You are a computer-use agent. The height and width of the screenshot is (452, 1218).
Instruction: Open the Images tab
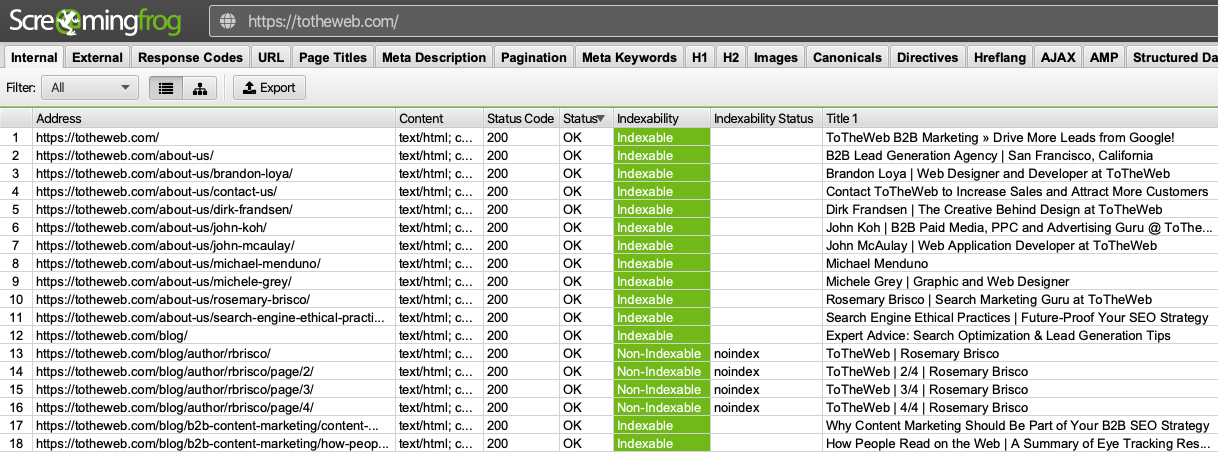776,58
